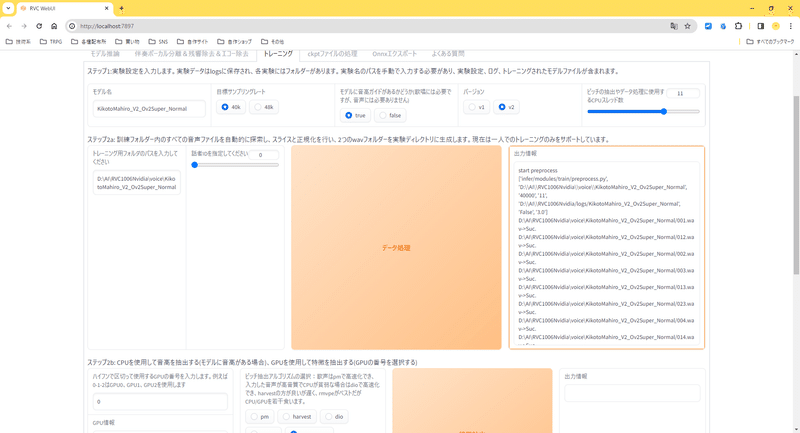Click the translate page icon in address bar
Image resolution: width=800 pixels, height=433 pixels.
pos(673,26)
